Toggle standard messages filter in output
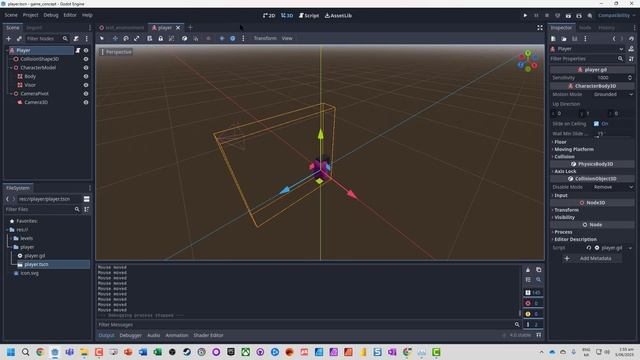This screenshot has width=640, height=360. [533, 293]
